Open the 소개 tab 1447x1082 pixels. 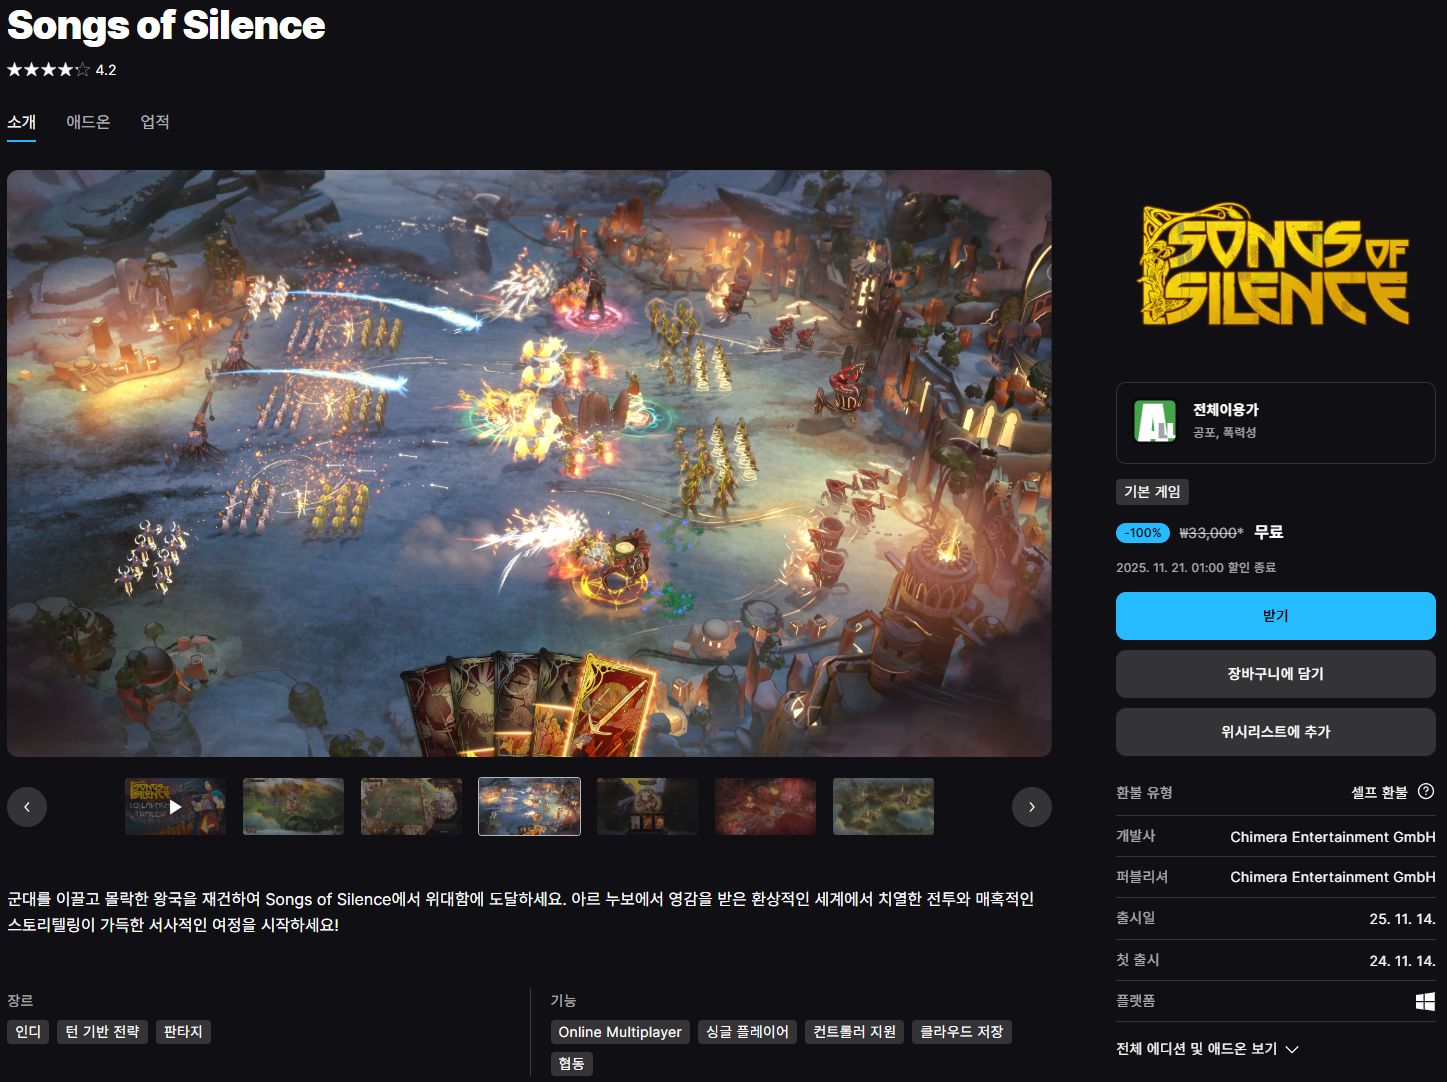pos(21,122)
